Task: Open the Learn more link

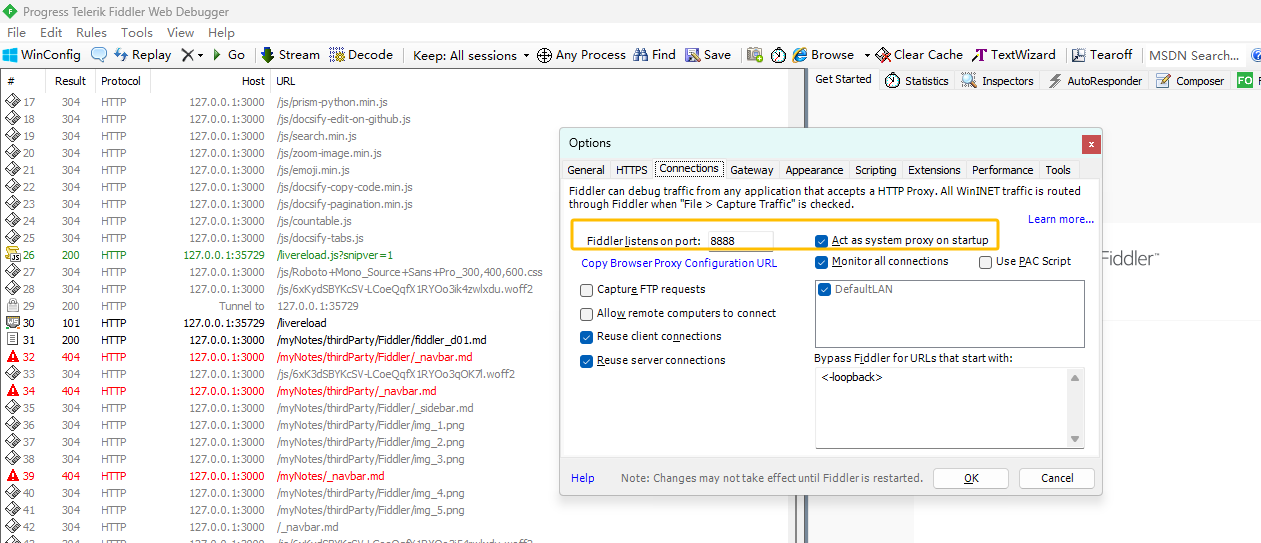Action: click(x=1061, y=219)
